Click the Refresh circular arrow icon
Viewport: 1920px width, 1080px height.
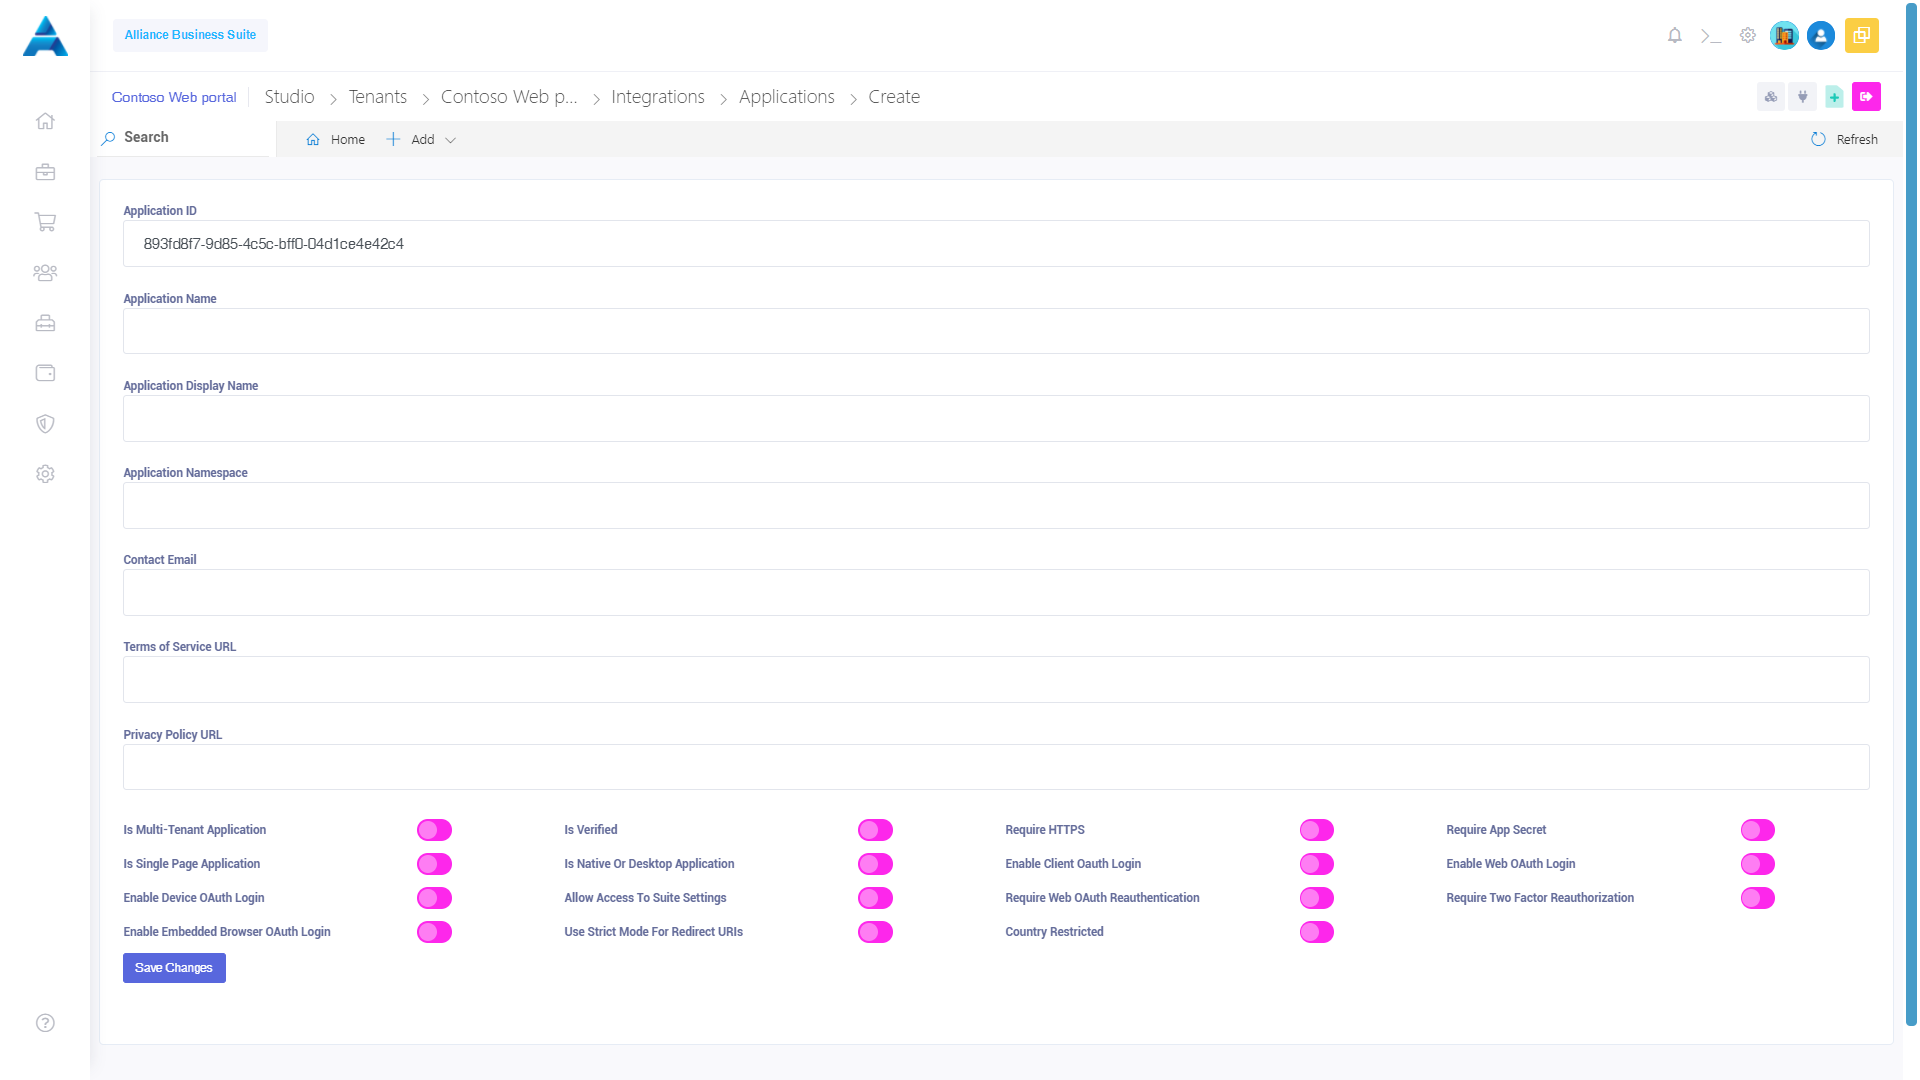[x=1818, y=139]
